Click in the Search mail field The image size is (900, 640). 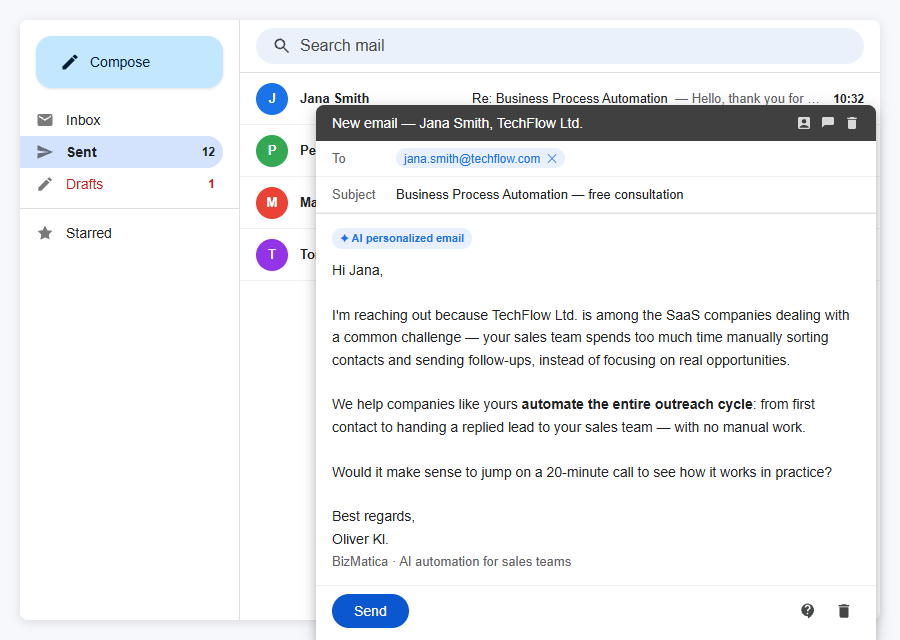click(560, 46)
